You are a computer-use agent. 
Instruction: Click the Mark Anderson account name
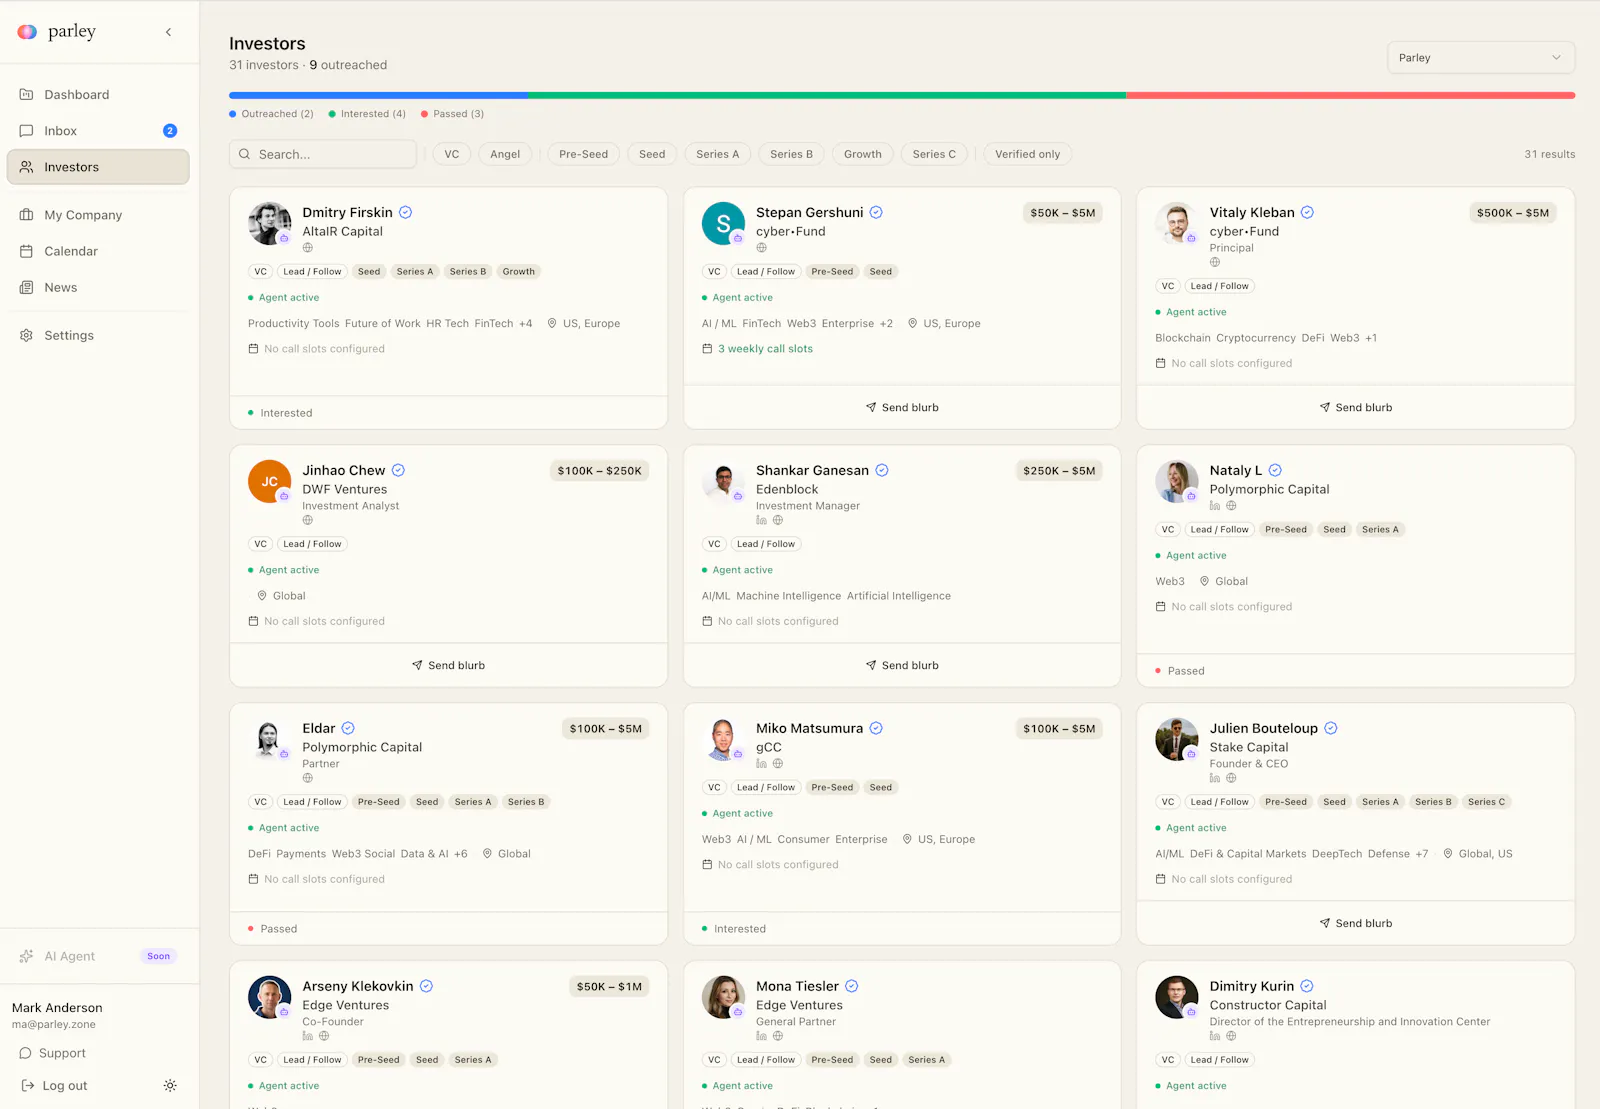[57, 1008]
